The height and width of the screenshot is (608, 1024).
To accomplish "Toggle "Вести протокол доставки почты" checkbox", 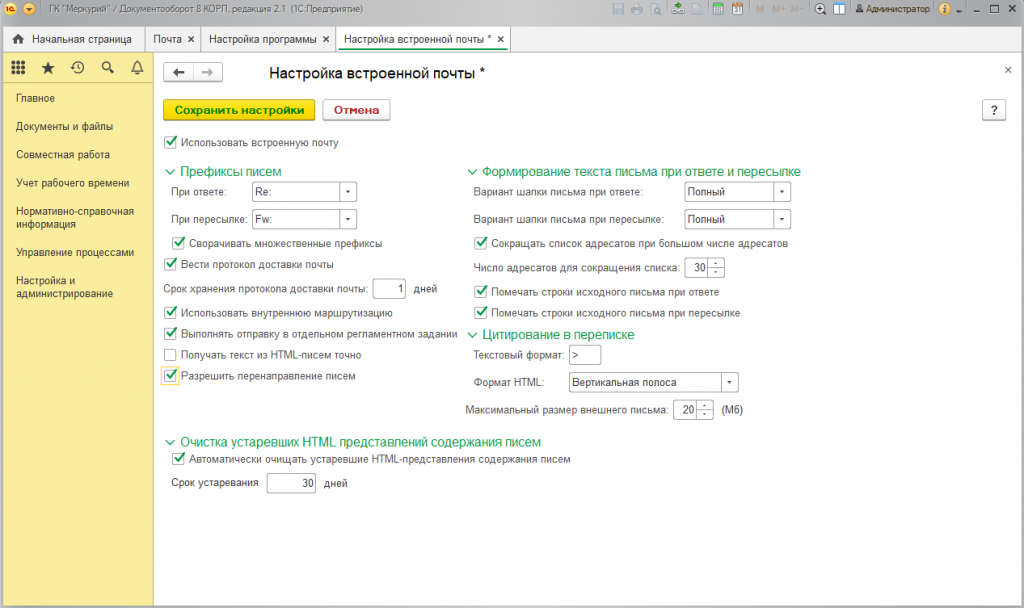I will (170, 264).
